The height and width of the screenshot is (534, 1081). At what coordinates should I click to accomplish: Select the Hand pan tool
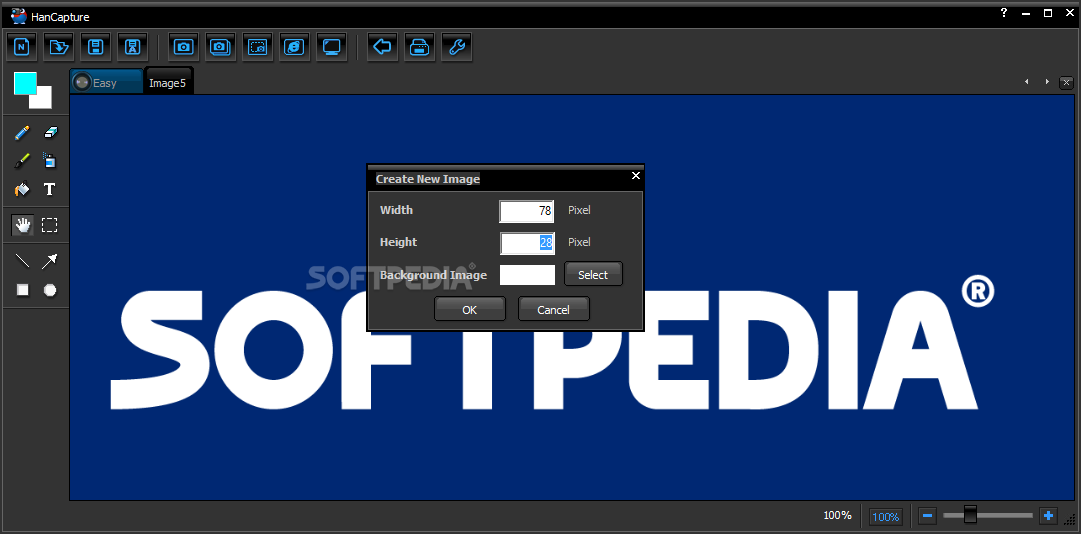23,225
